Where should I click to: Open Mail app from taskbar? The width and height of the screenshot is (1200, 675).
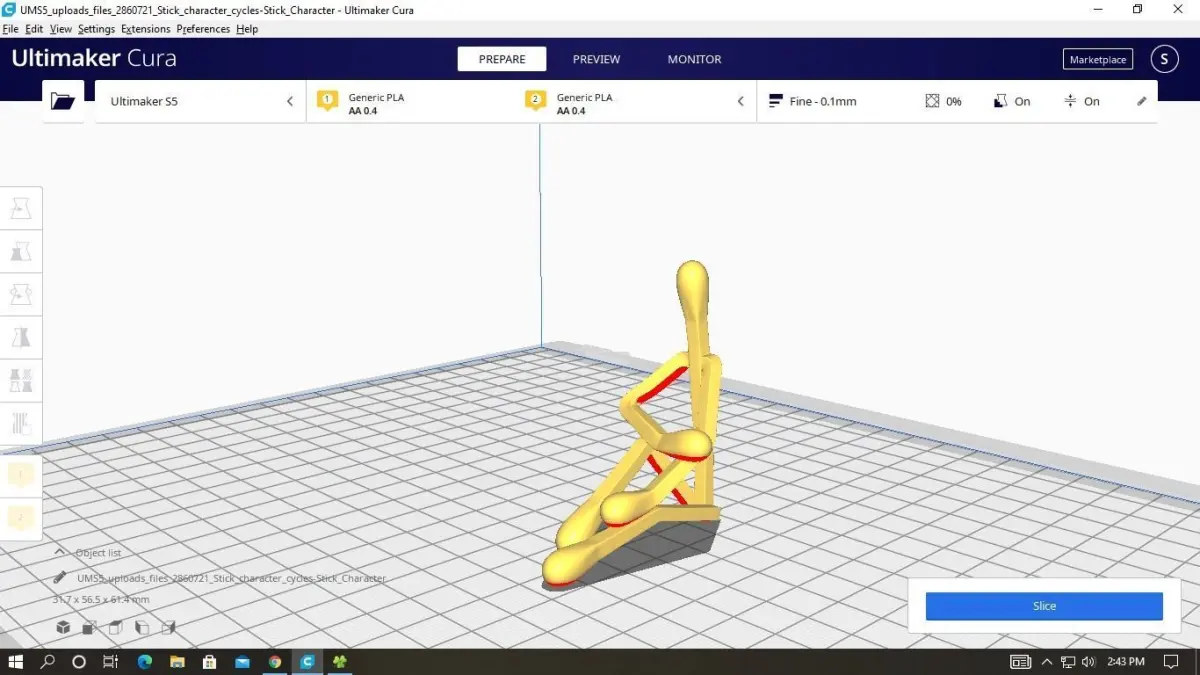coord(242,662)
